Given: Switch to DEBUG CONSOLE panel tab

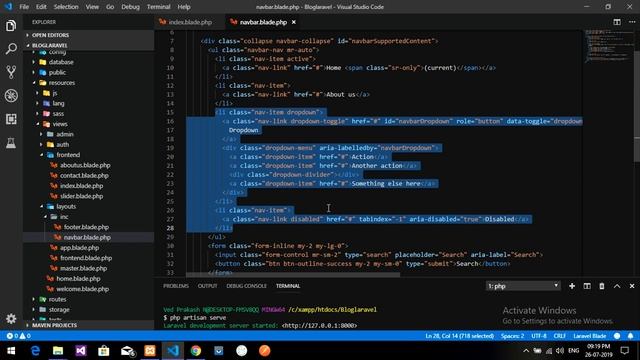Looking at the screenshot, I should pos(246,286).
